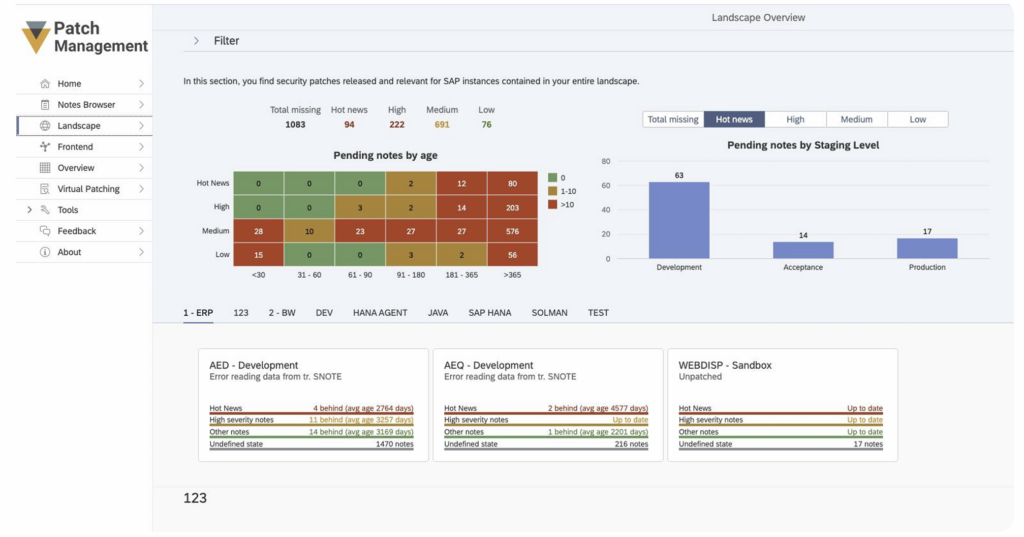The height and width of the screenshot is (537, 1024).
Task: Switch chart to High severity segment
Action: [795, 119]
